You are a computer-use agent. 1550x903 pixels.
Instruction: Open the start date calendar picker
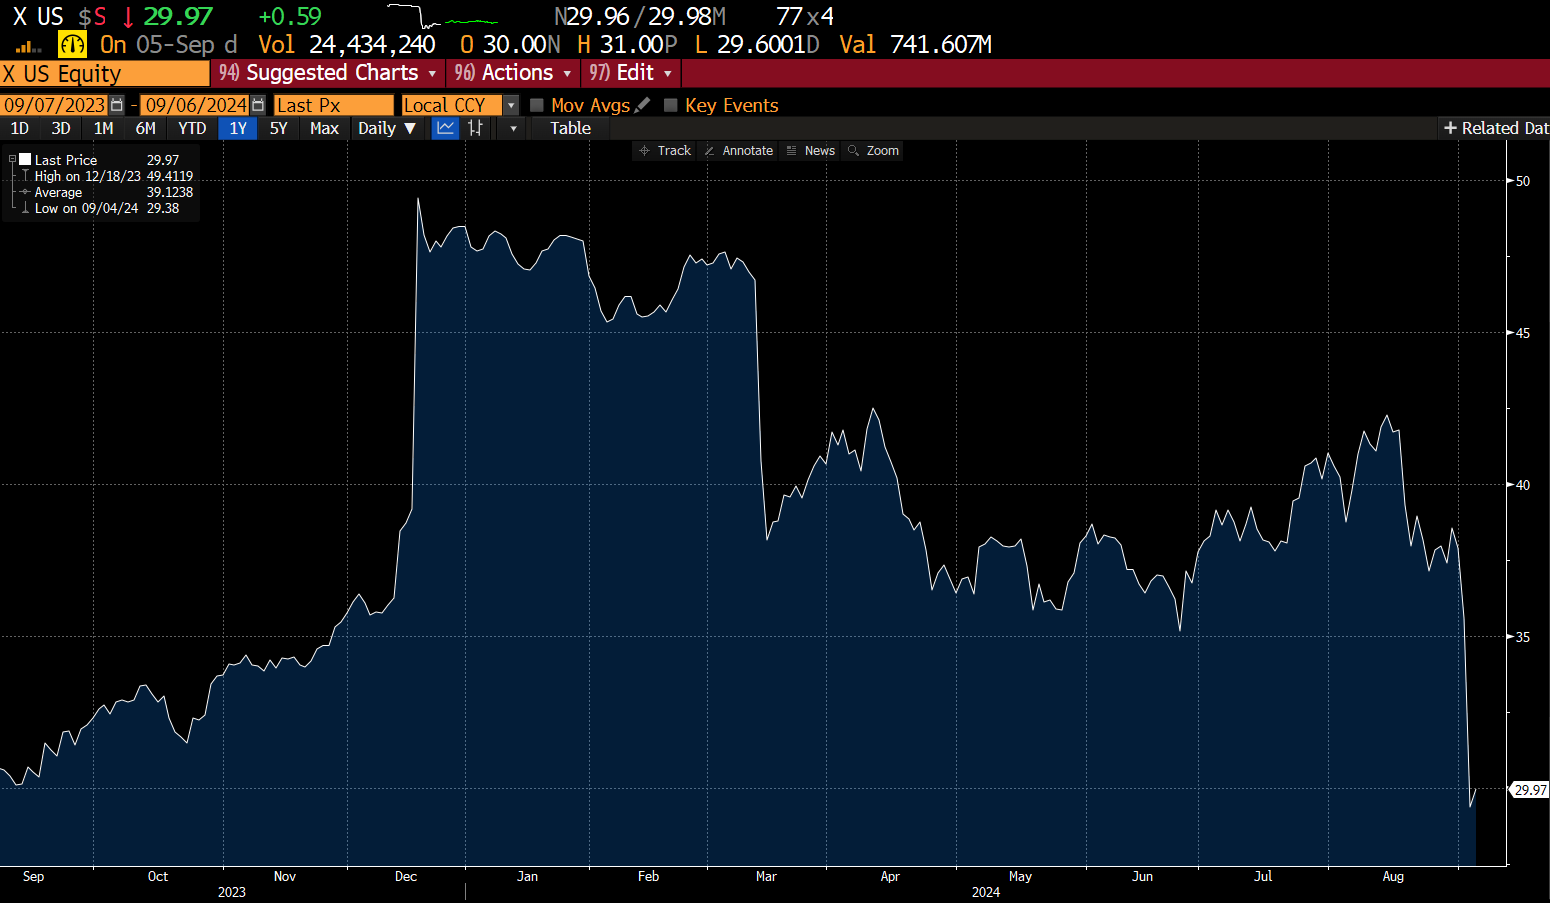point(117,105)
